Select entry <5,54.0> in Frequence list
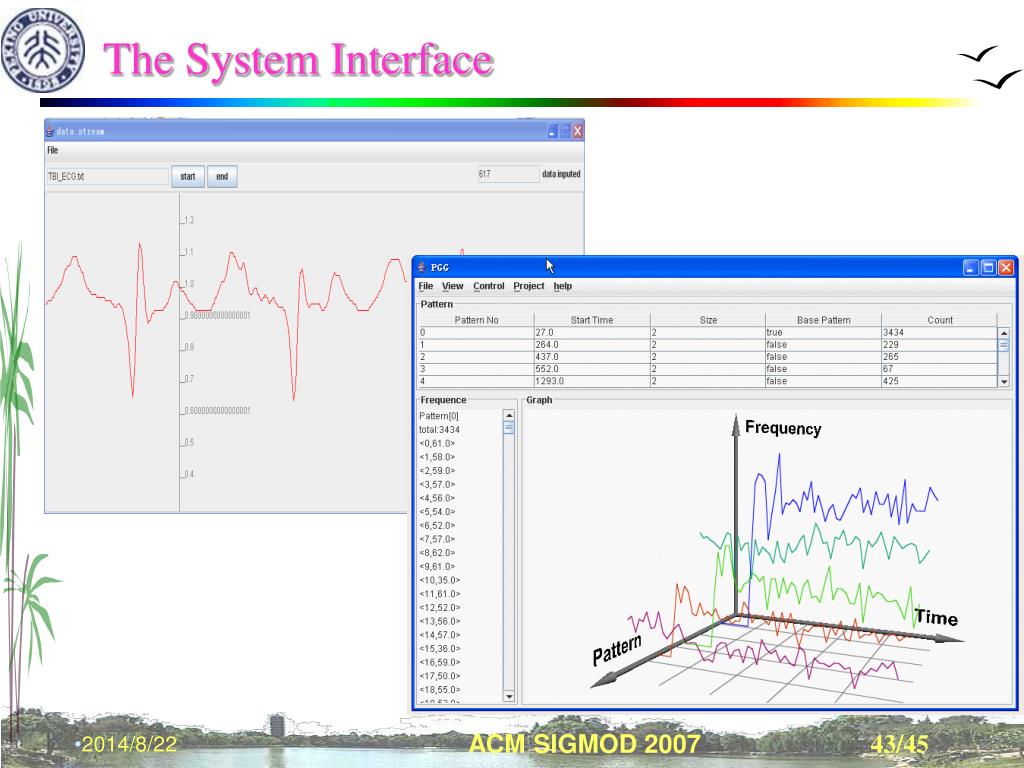This screenshot has height=768, width=1024. [437, 512]
